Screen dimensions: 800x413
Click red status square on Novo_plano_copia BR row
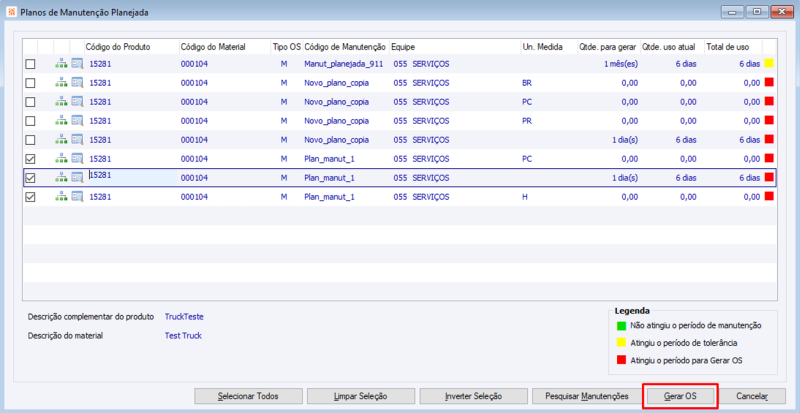[769, 82]
